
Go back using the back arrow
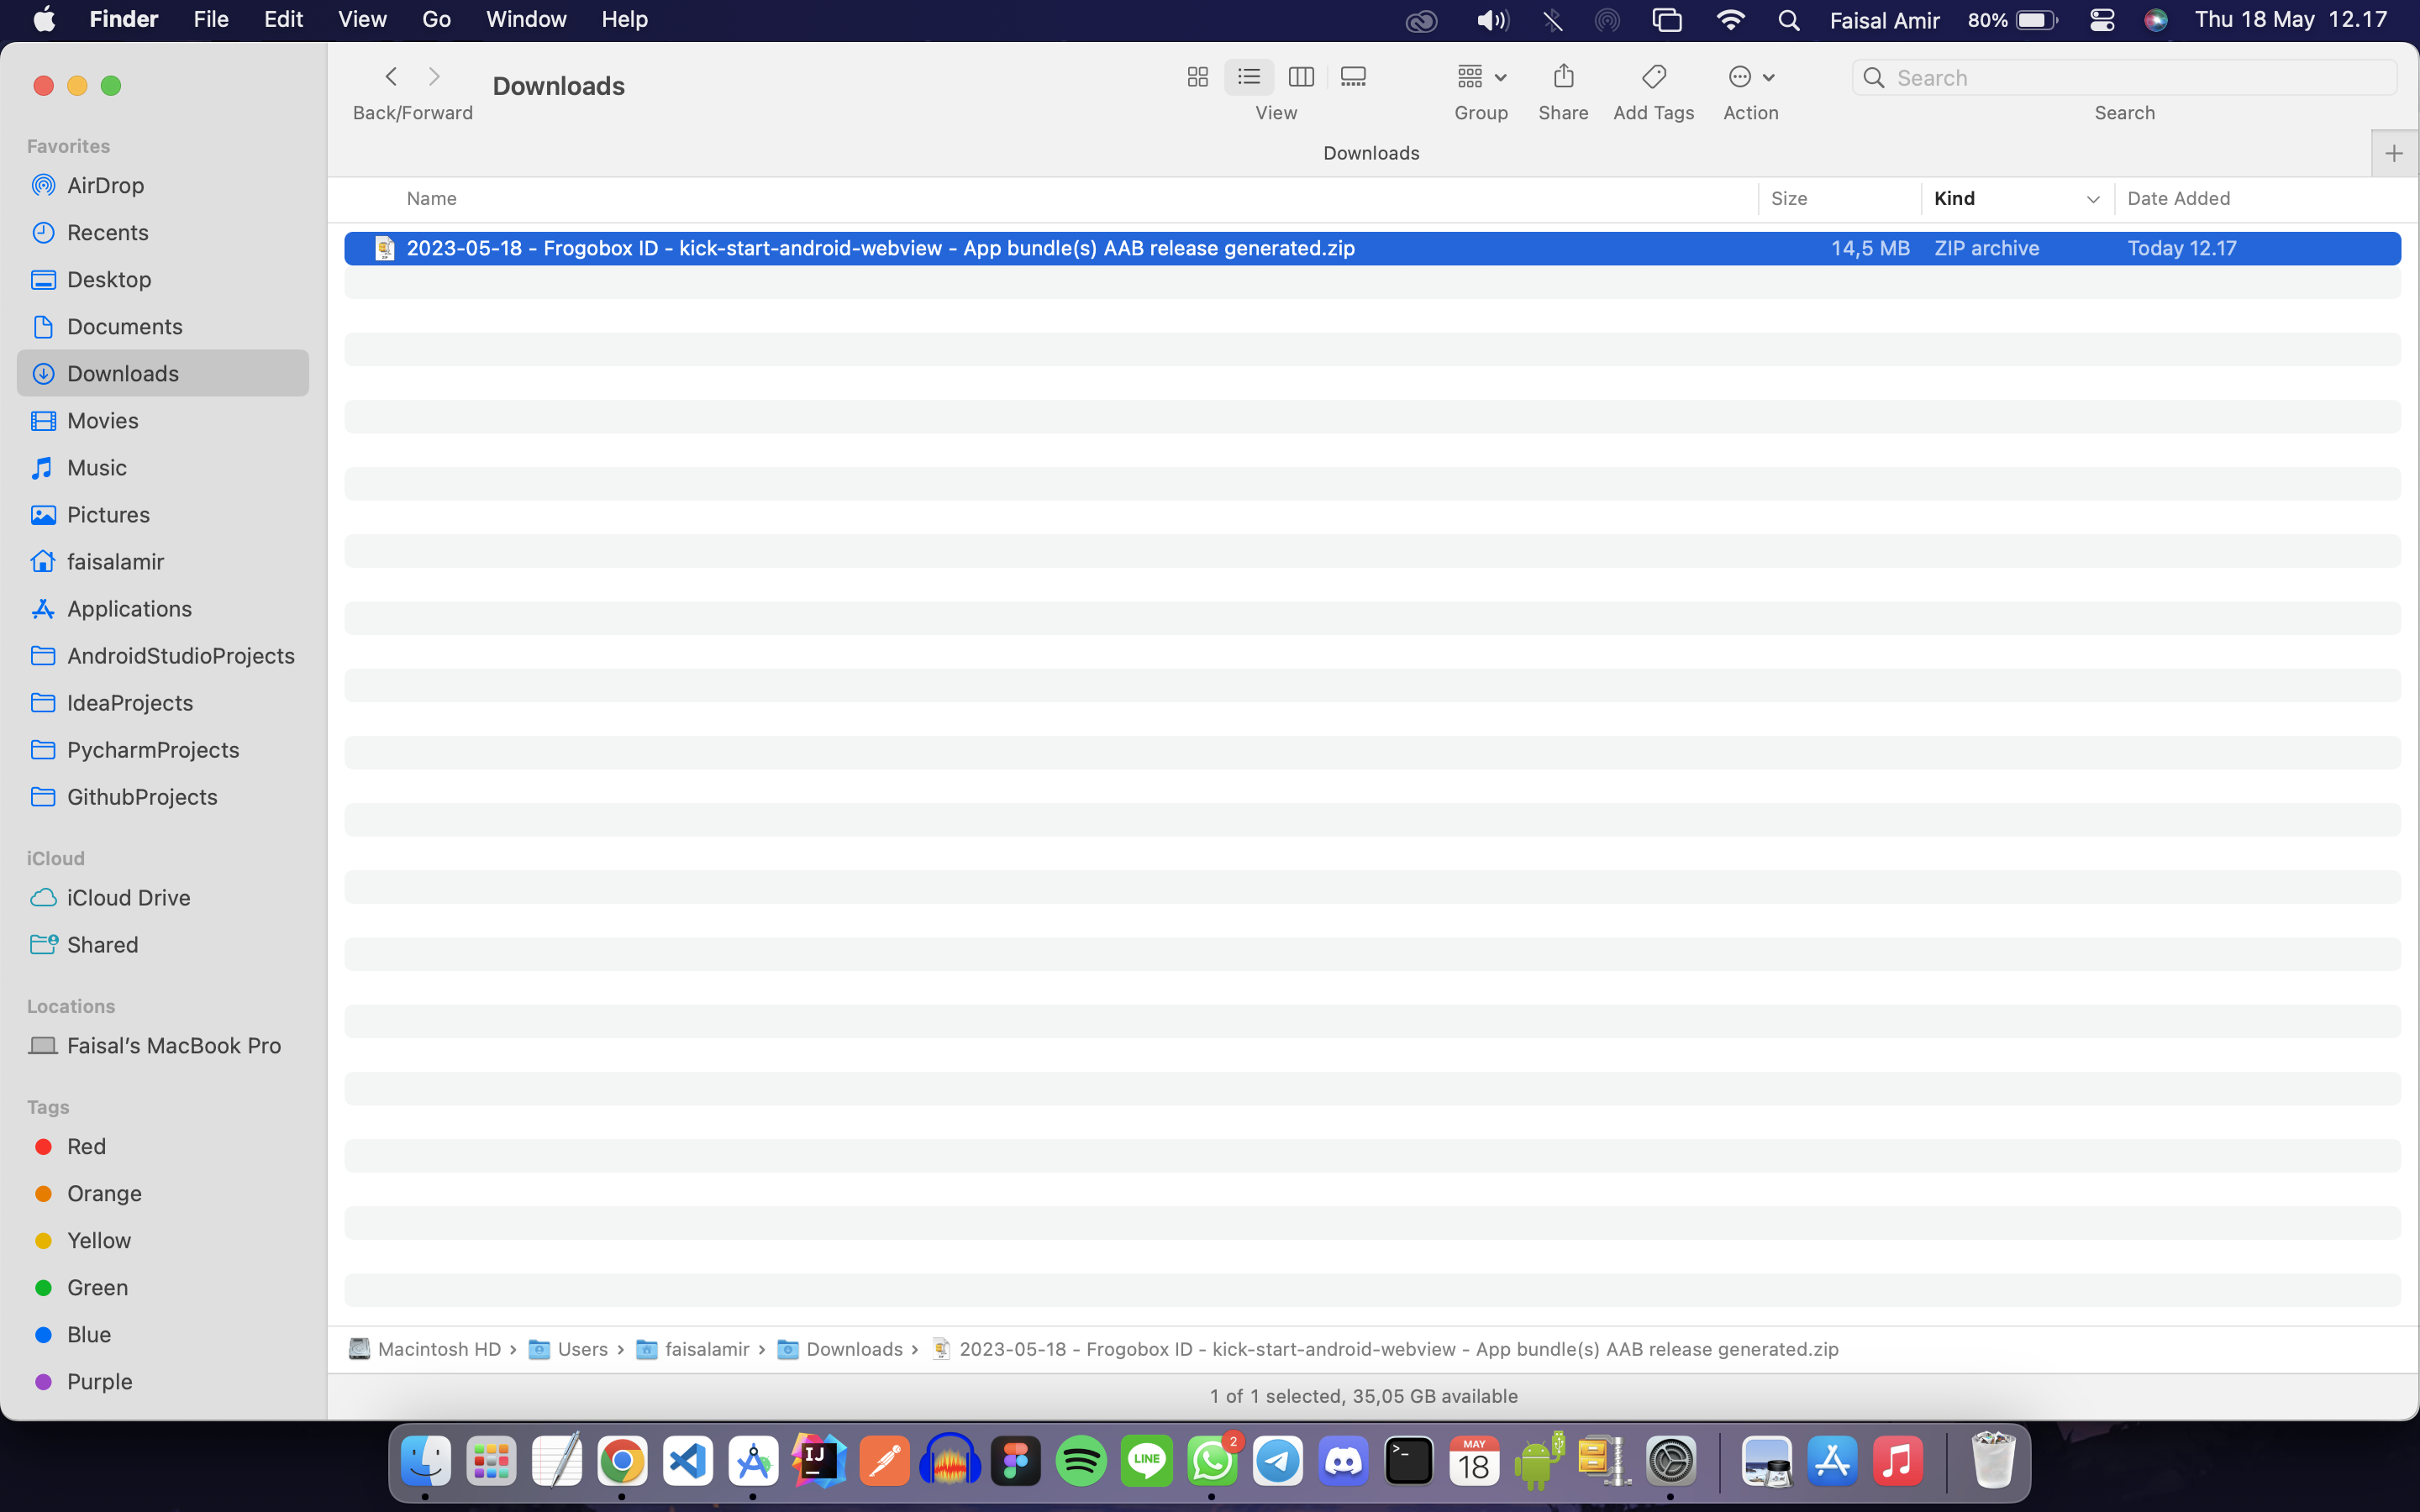coord(391,77)
